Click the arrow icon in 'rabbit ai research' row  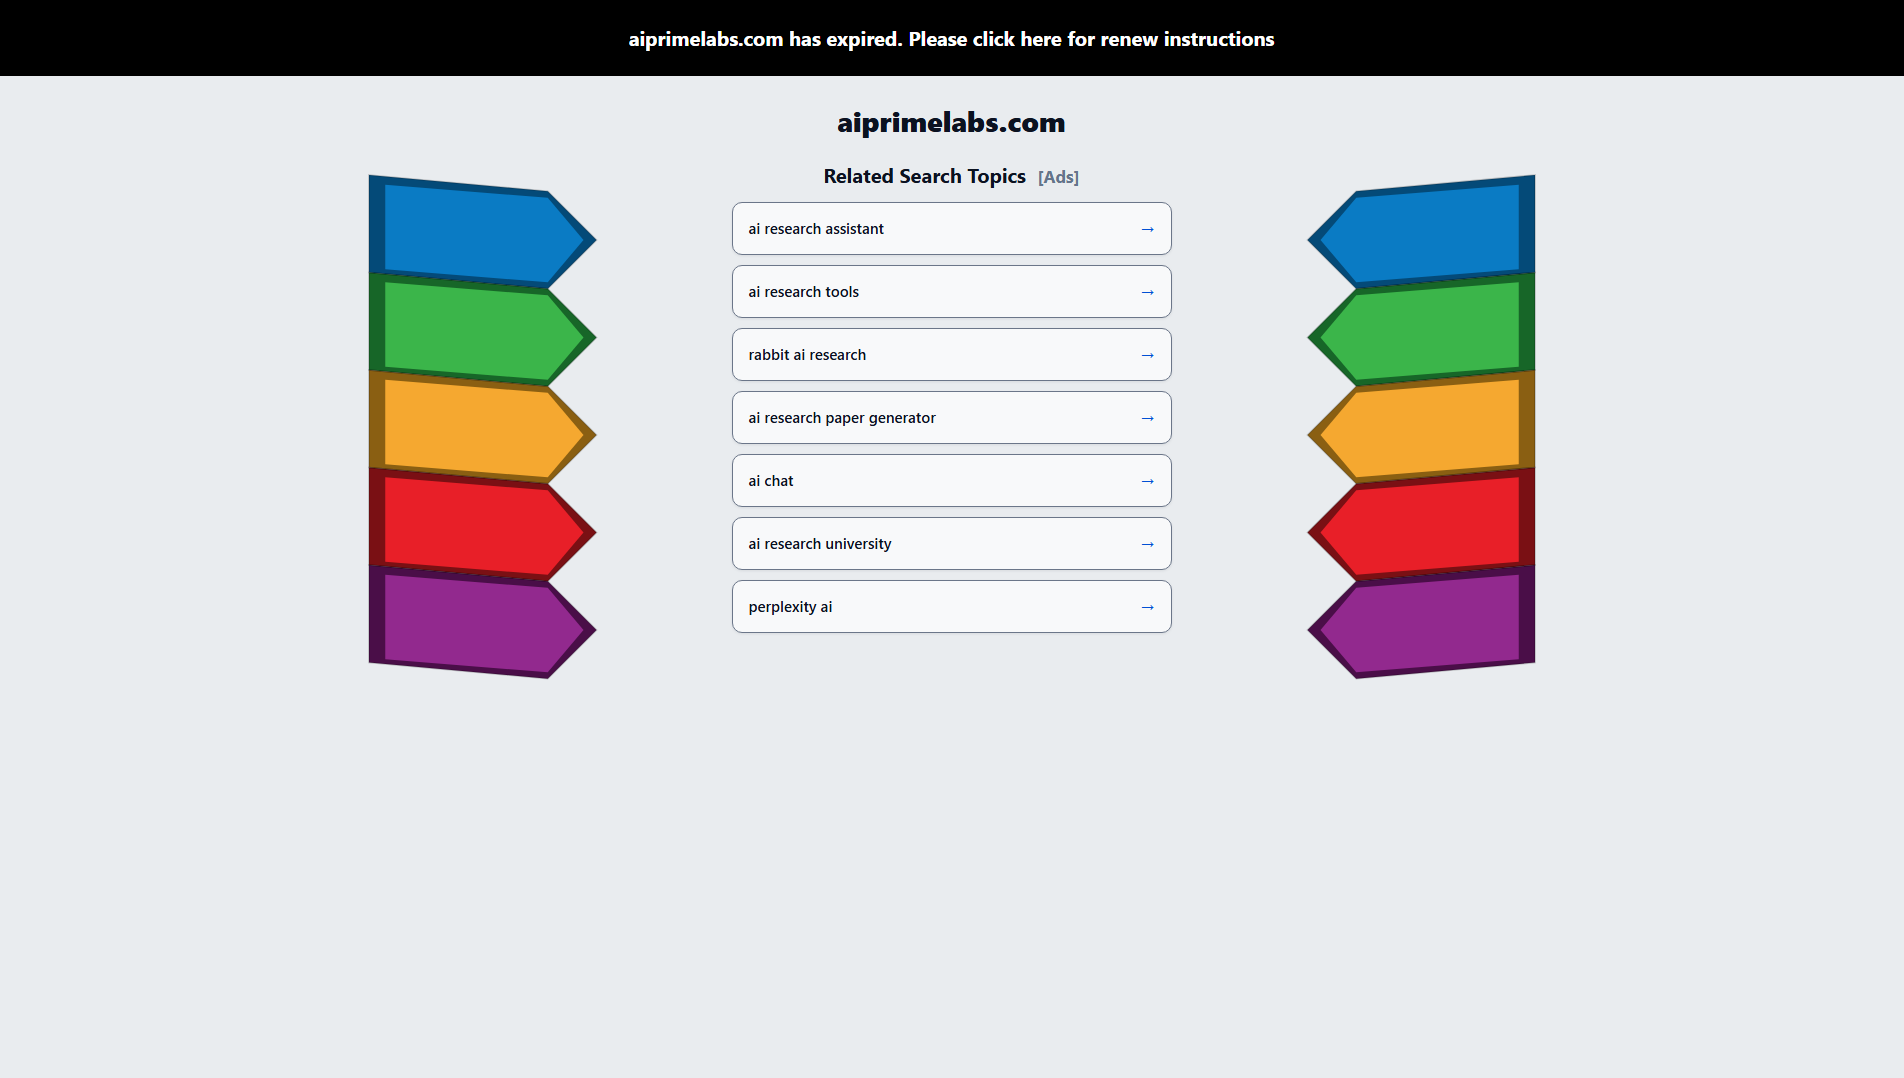pos(1147,355)
